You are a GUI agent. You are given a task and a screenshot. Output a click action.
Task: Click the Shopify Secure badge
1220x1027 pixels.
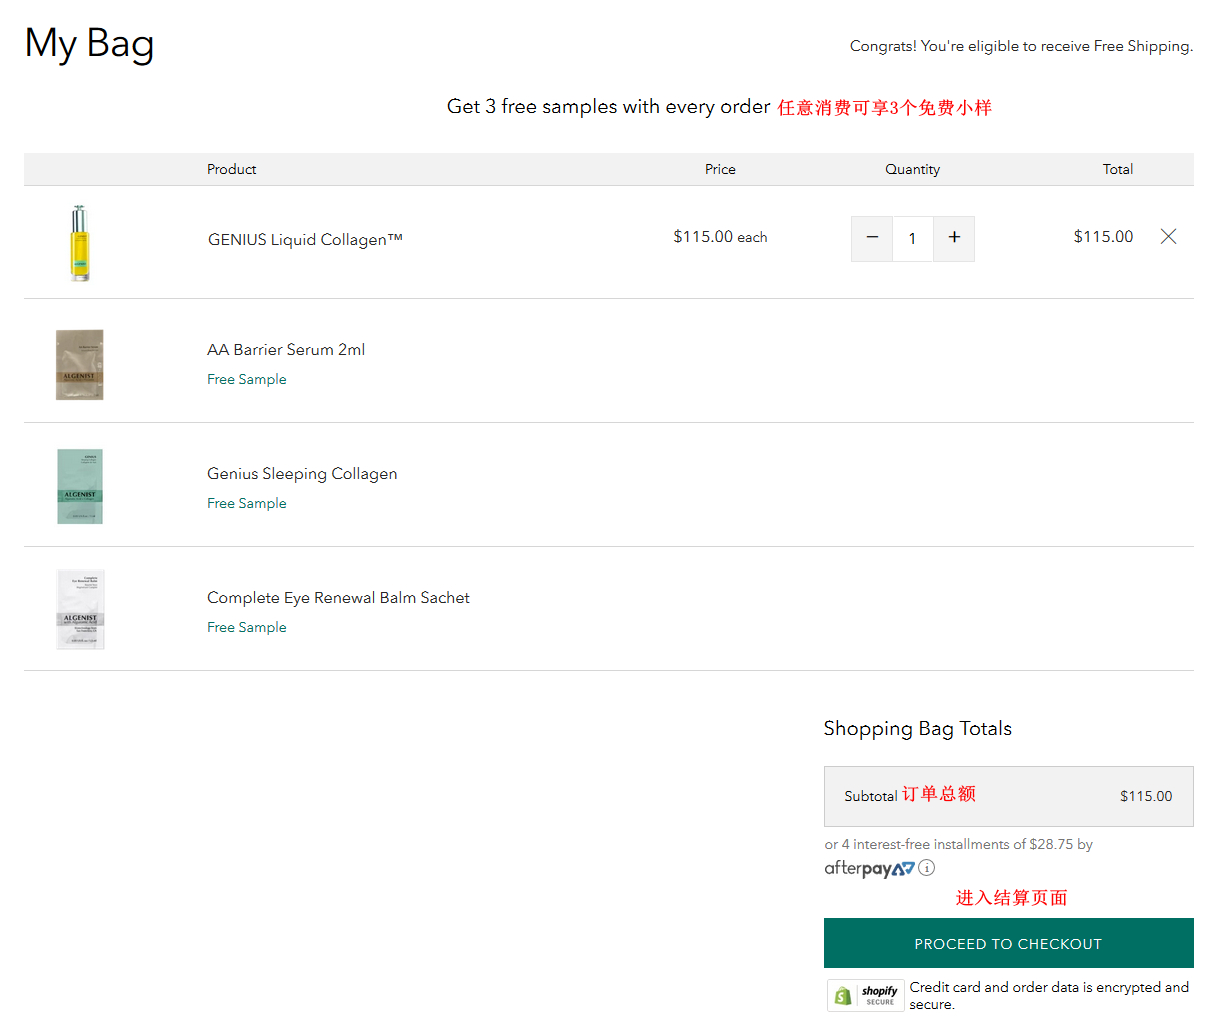[x=866, y=995]
